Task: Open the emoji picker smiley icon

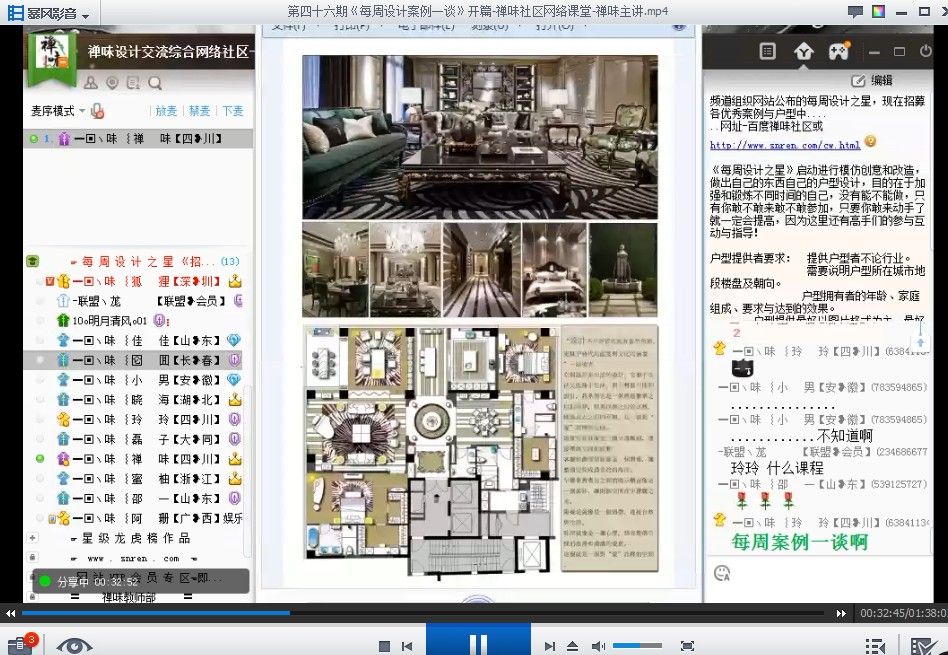Action: pyautogui.click(x=722, y=573)
